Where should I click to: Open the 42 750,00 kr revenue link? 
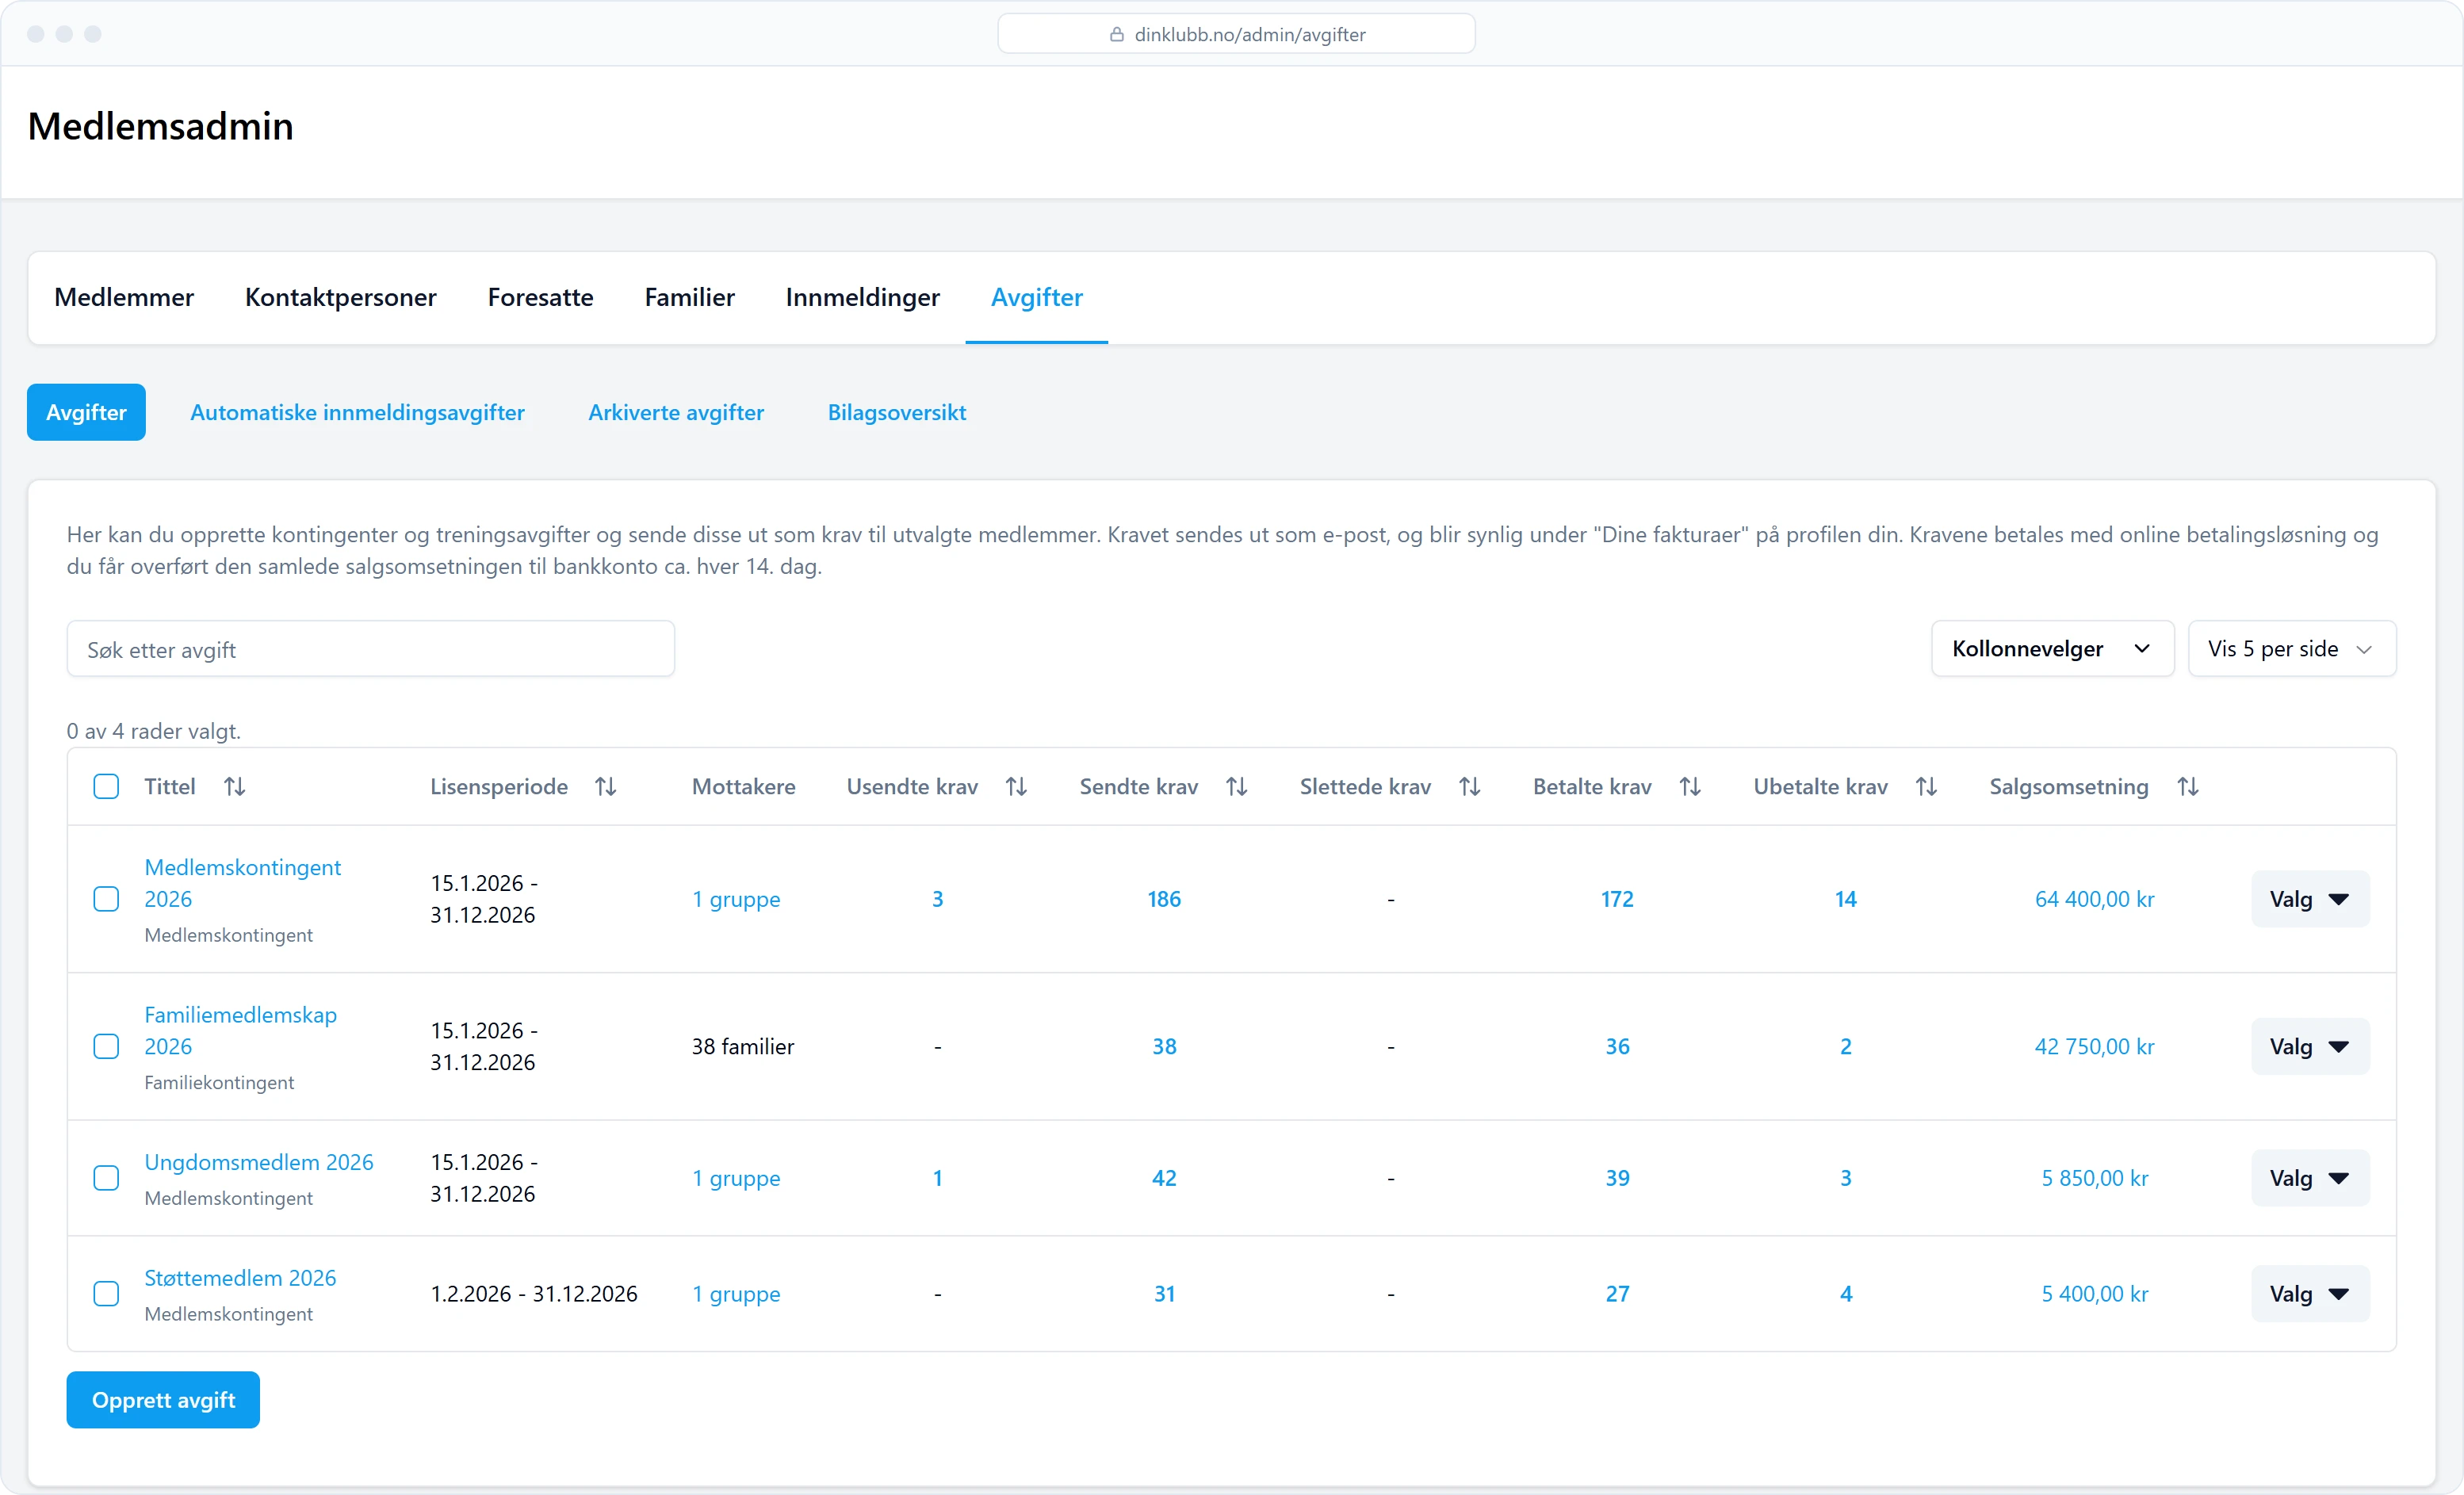(2095, 1046)
